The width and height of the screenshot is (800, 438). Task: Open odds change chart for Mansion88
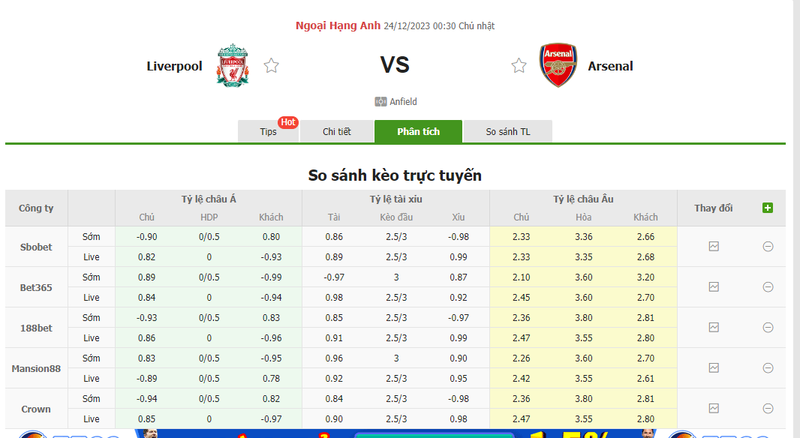tap(714, 368)
